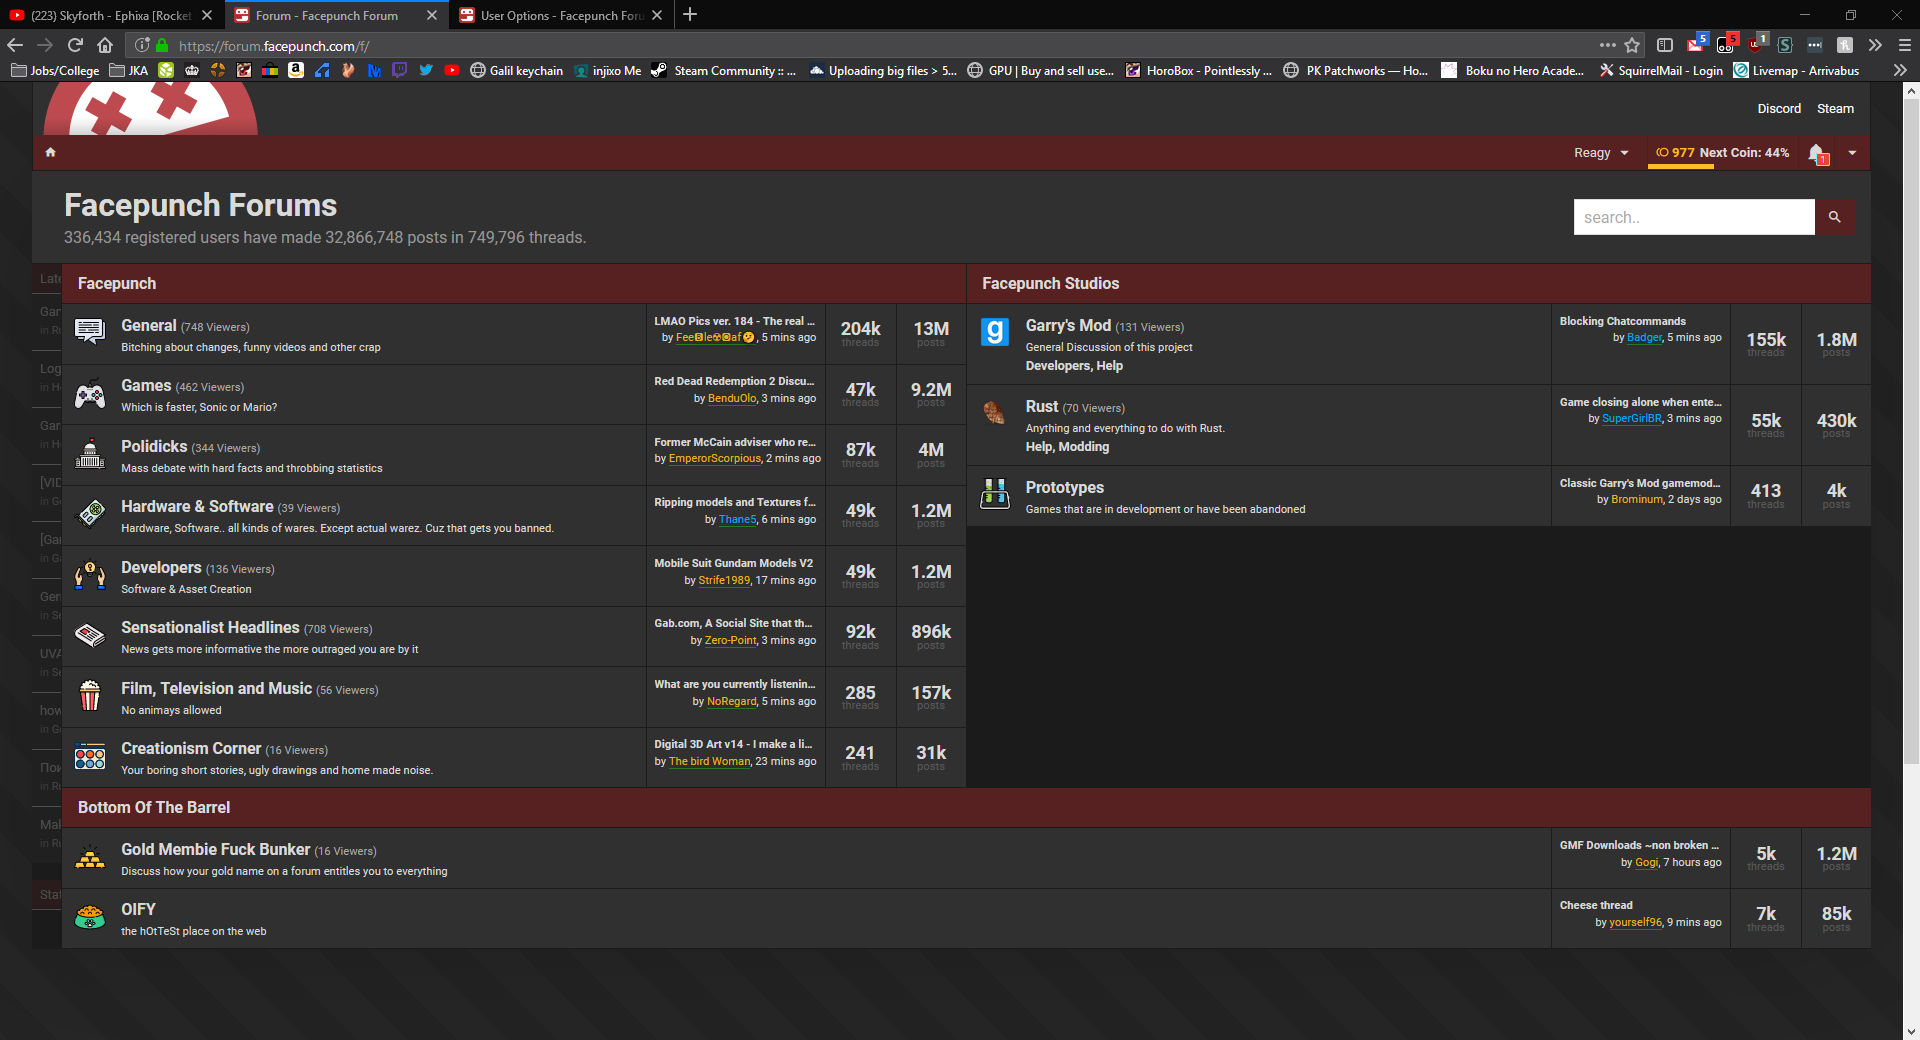Open the Cheese thread in OIFY

1596,905
